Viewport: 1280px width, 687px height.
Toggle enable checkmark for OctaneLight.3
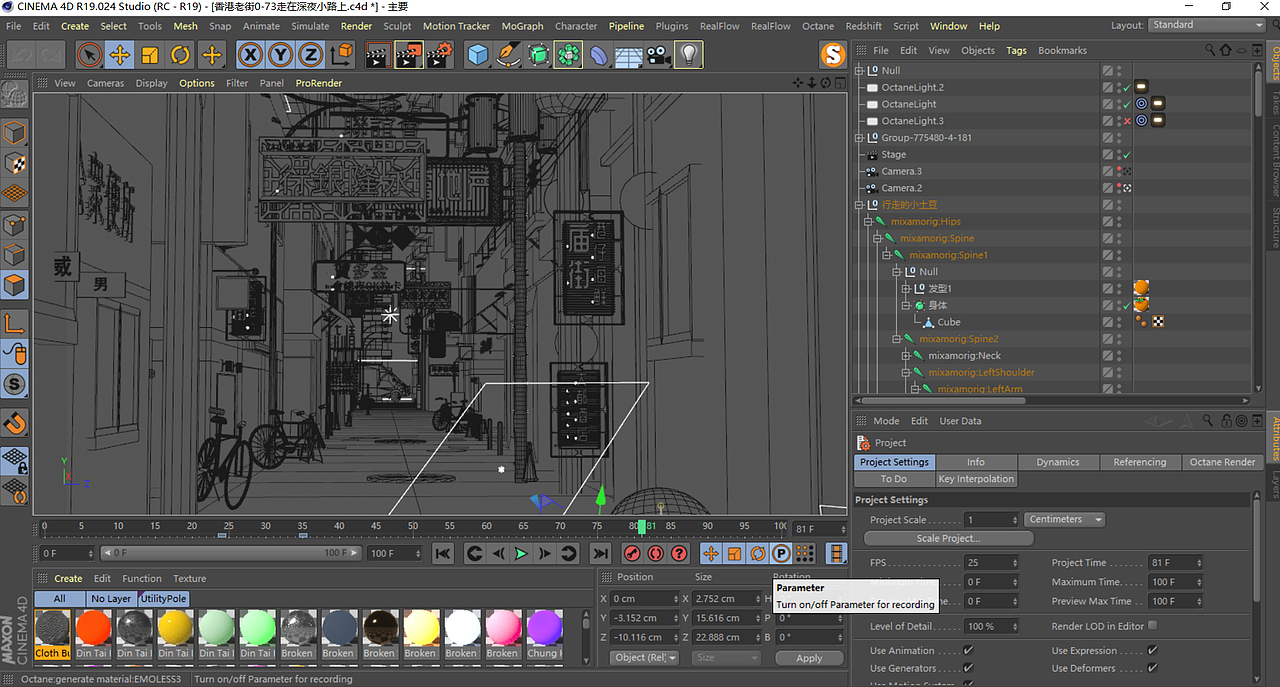coord(1127,121)
